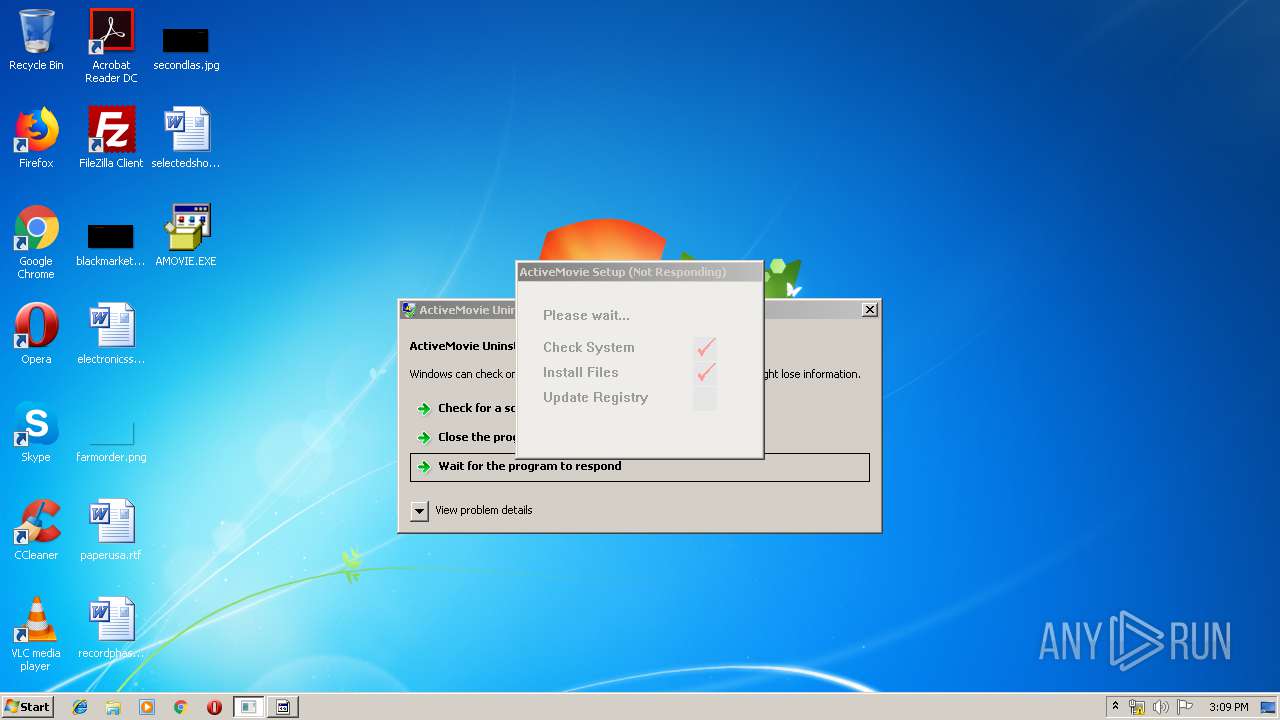Click the Update Registry empty checkbox
1280x720 pixels.
706,398
